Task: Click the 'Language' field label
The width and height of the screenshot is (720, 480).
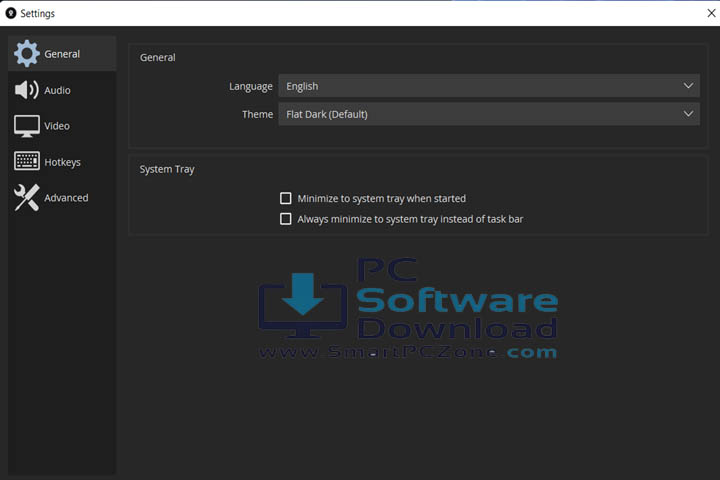Action: coord(251,87)
